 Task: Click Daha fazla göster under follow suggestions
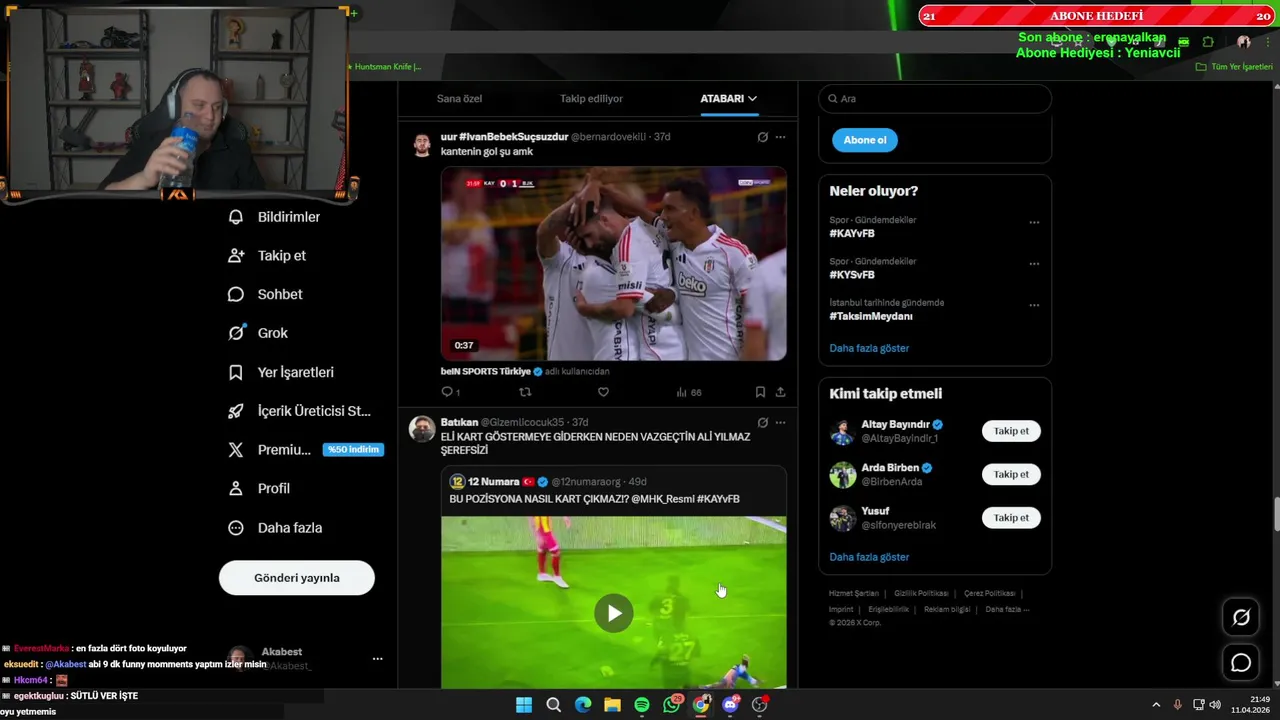869,557
